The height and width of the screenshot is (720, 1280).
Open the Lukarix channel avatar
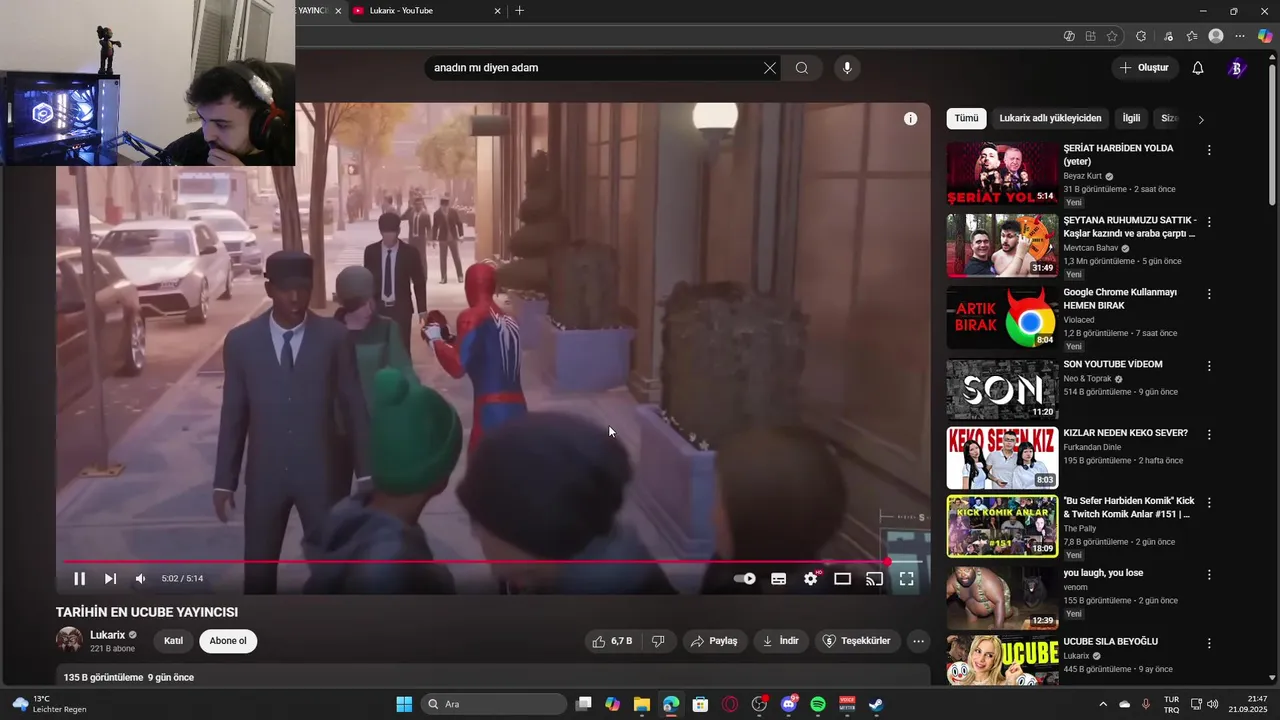tap(69, 641)
